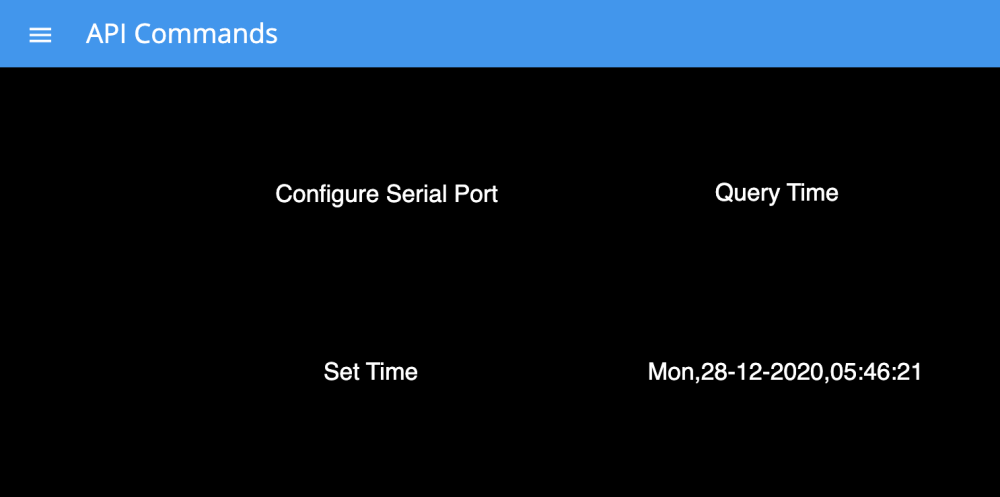Show the app menu beside API Commands
This screenshot has width=1000, height=497.
click(x=40, y=35)
